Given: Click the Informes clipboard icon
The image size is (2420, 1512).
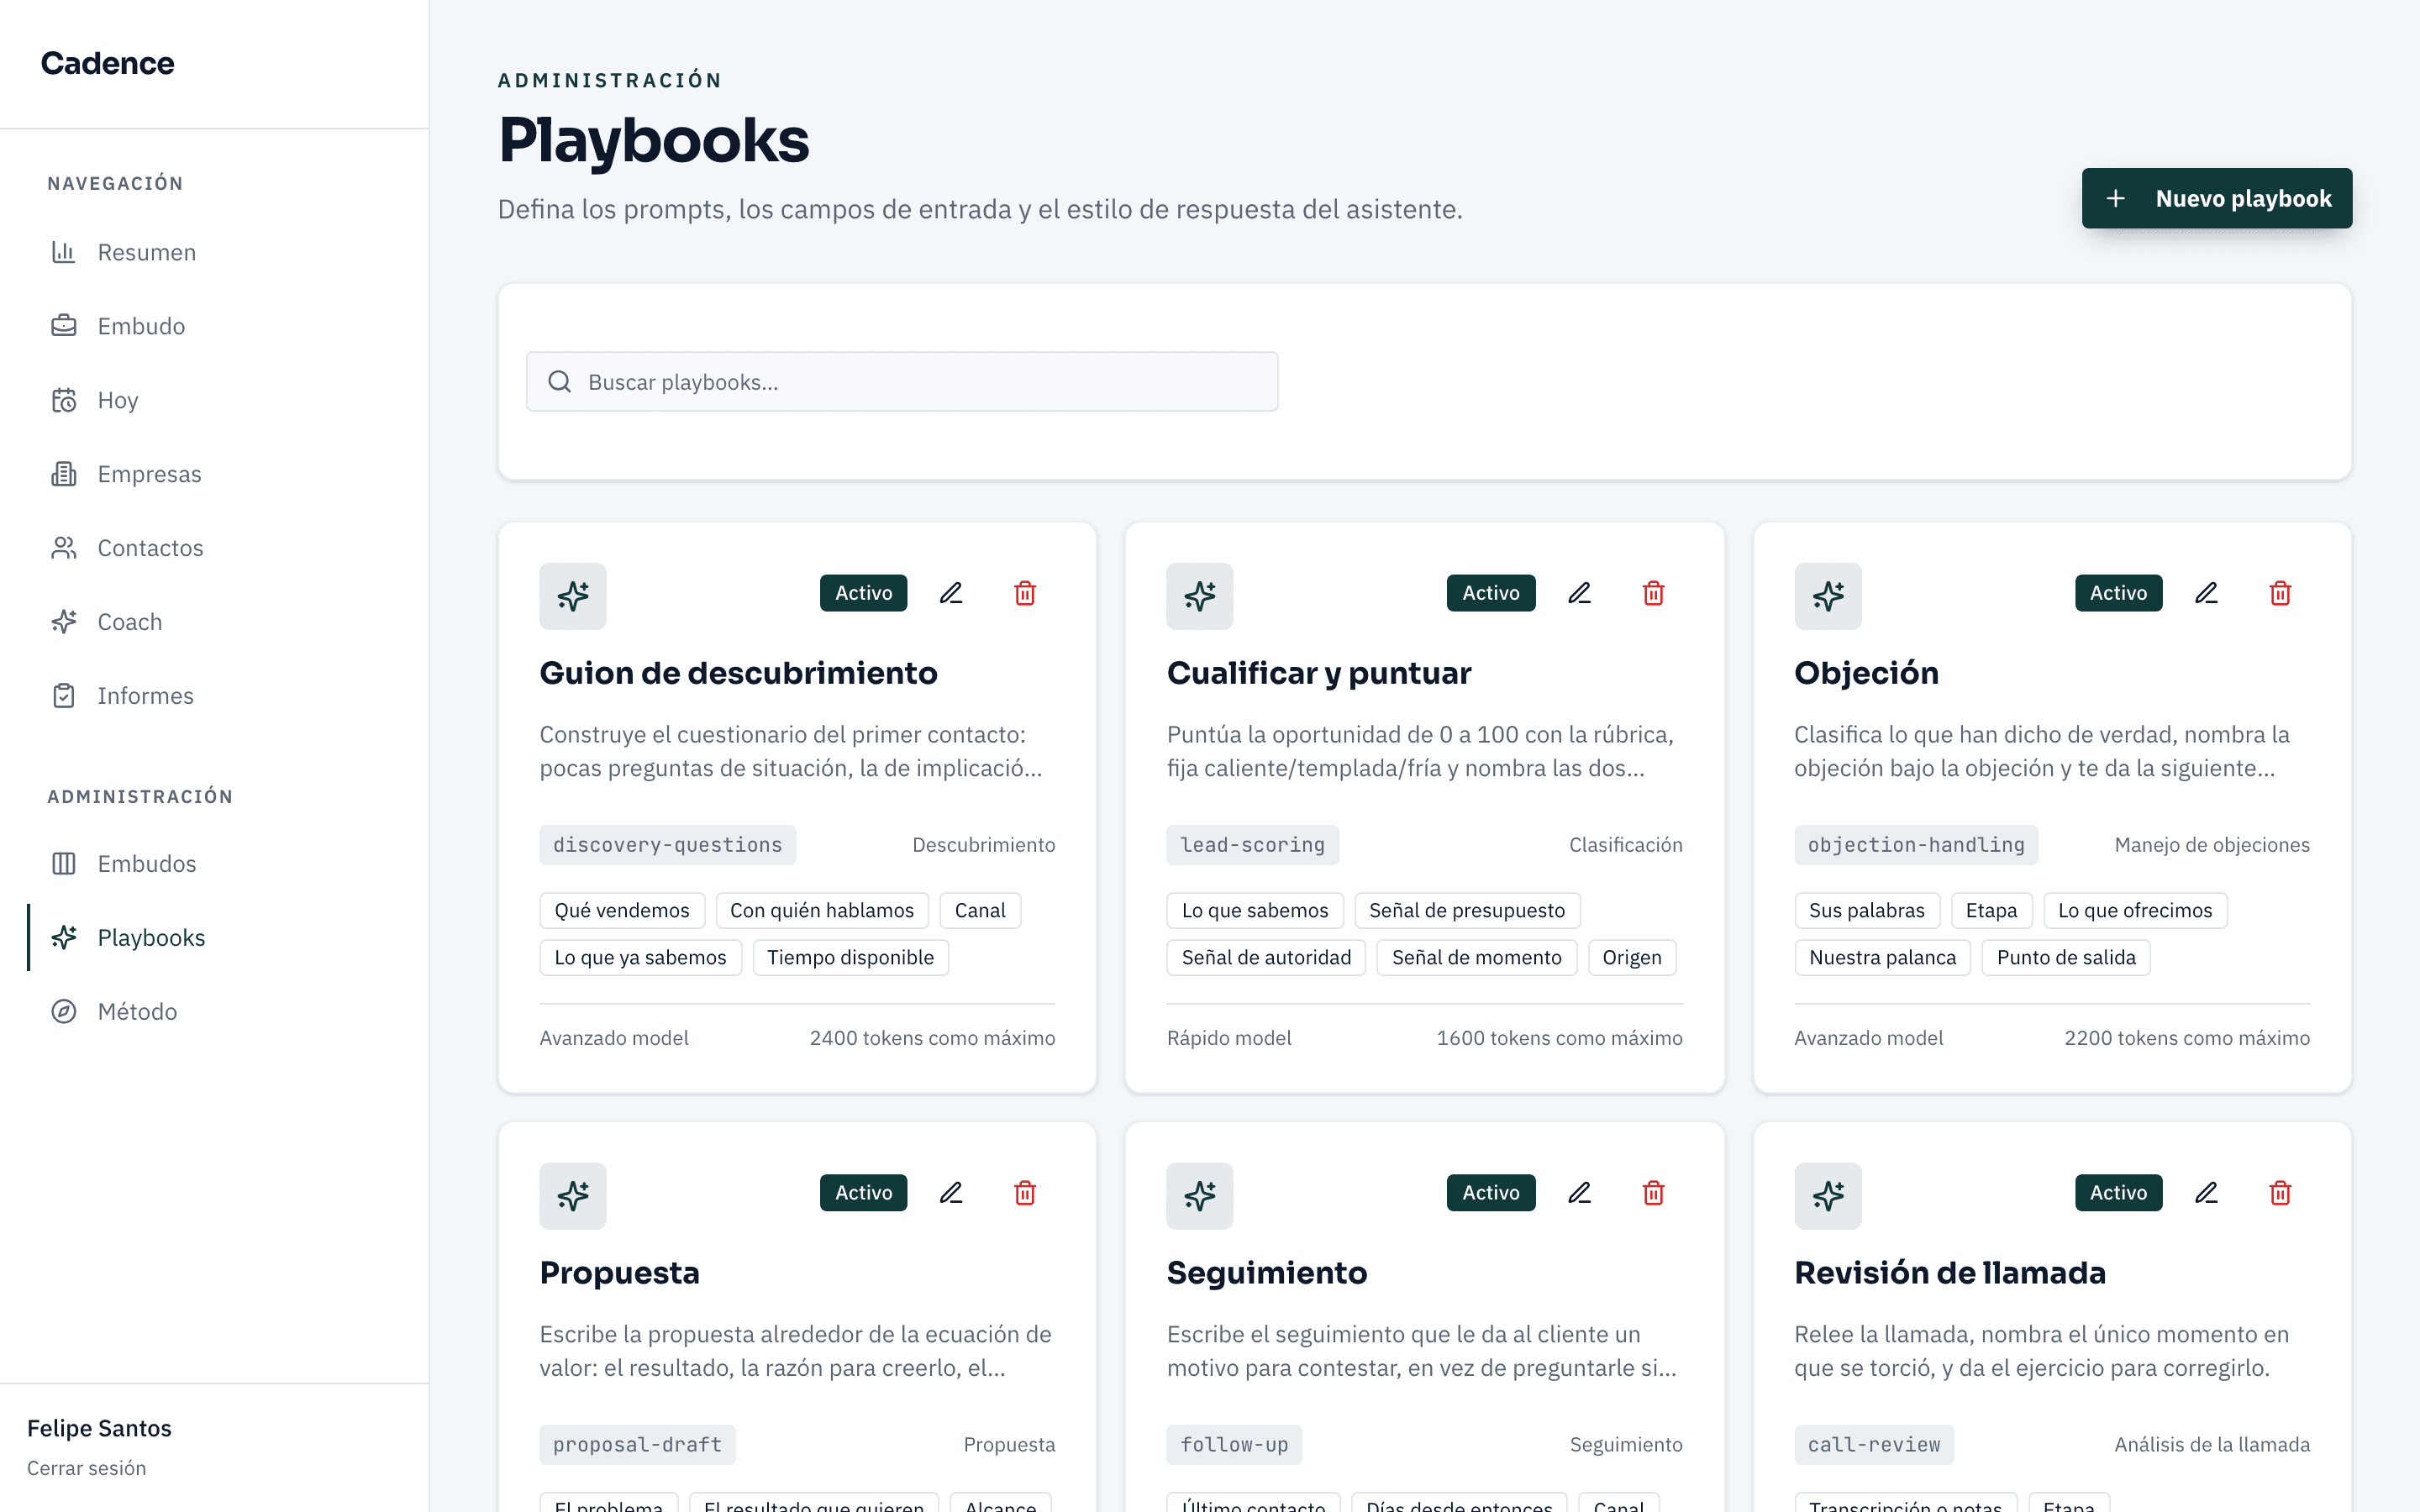Looking at the screenshot, I should [64, 696].
